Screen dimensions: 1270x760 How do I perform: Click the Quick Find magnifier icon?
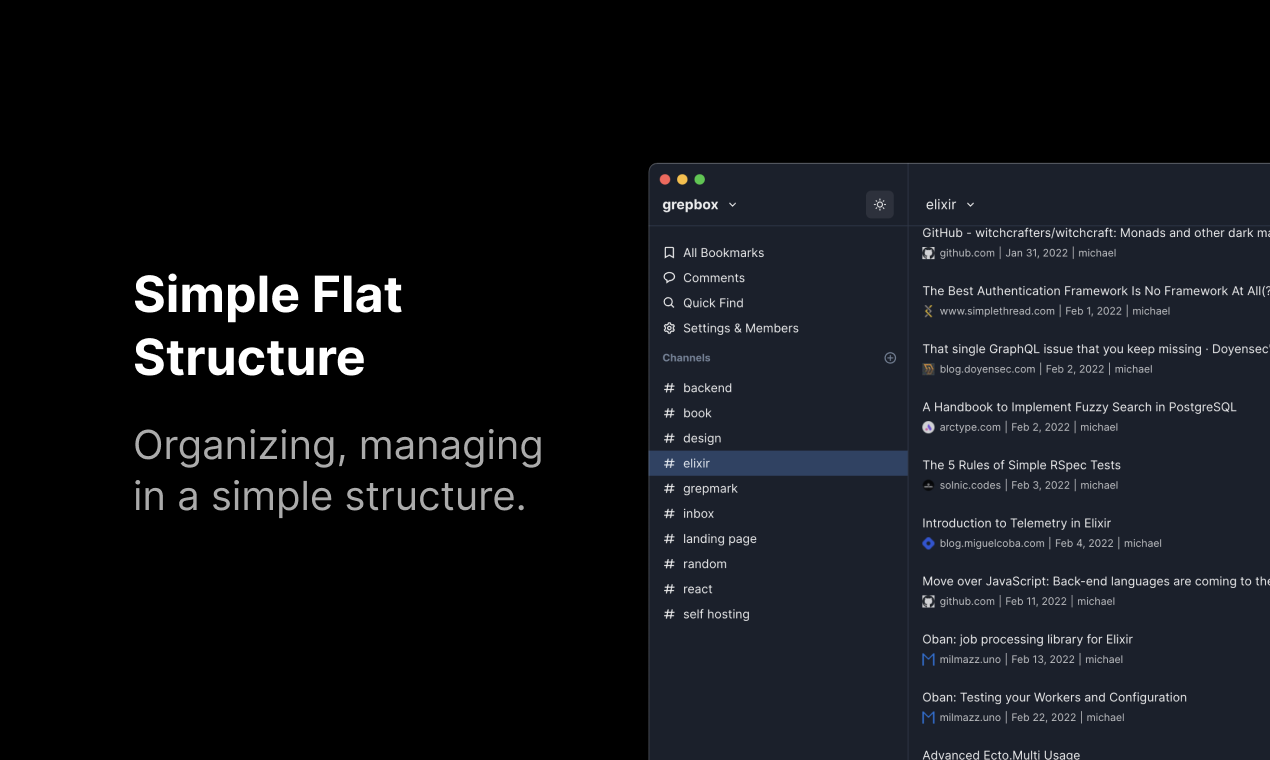tap(669, 303)
